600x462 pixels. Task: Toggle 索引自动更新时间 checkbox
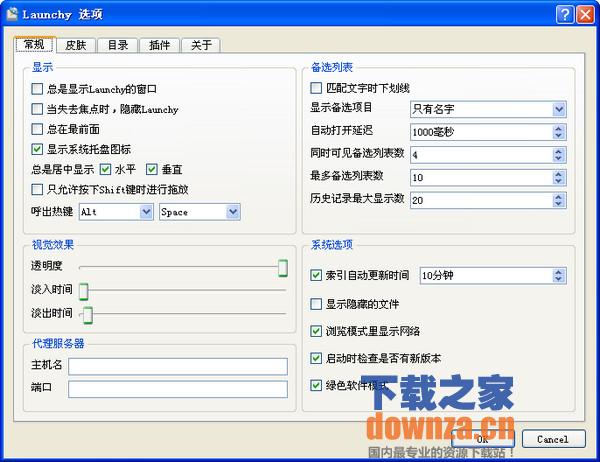pyautogui.click(x=316, y=275)
